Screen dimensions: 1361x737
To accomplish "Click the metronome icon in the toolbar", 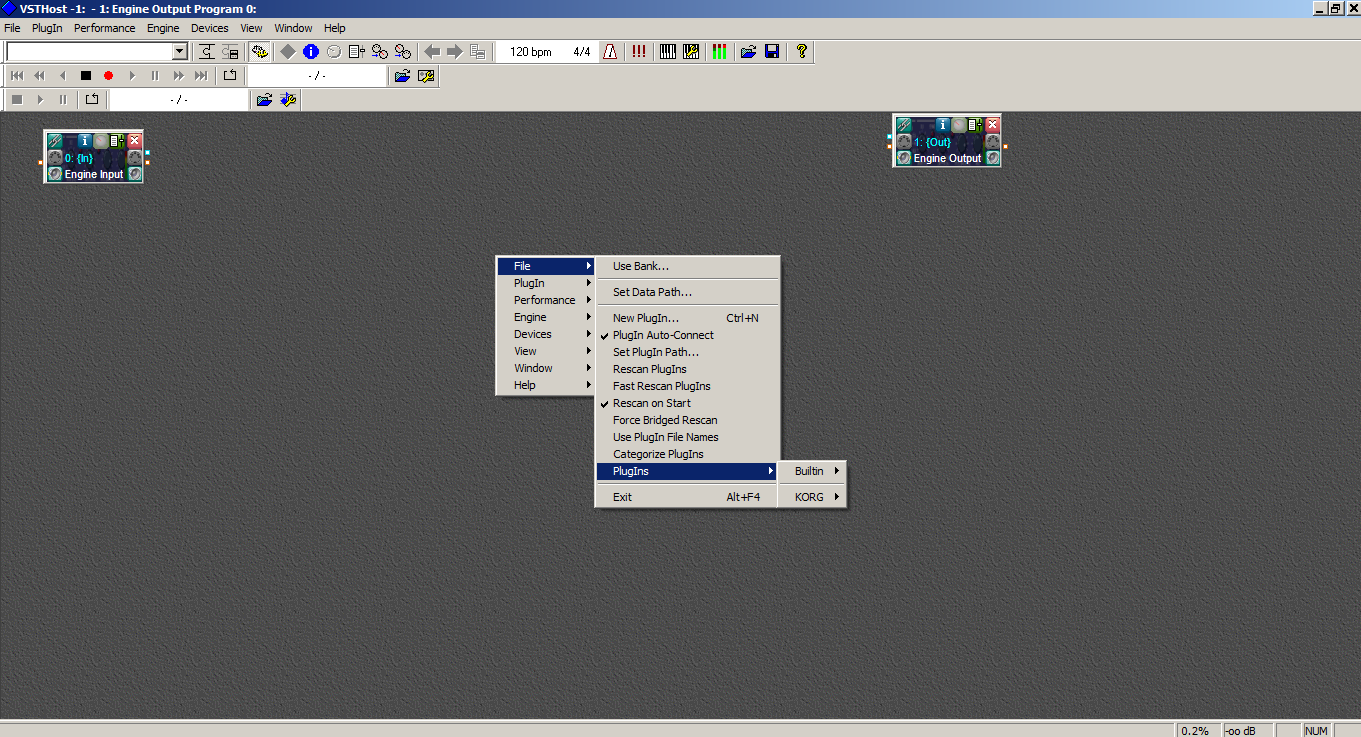I will 610,52.
